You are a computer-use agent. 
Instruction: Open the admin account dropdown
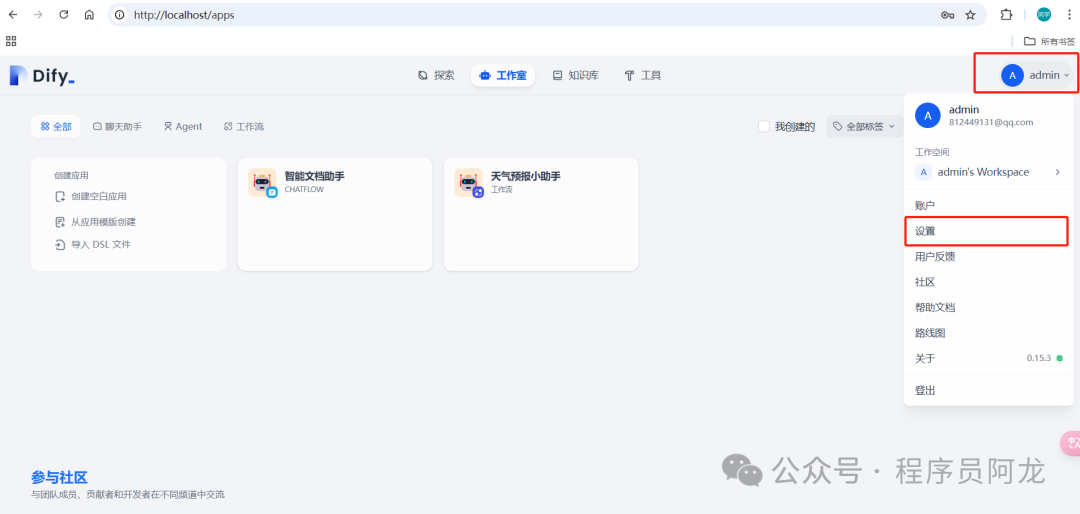pos(1035,76)
